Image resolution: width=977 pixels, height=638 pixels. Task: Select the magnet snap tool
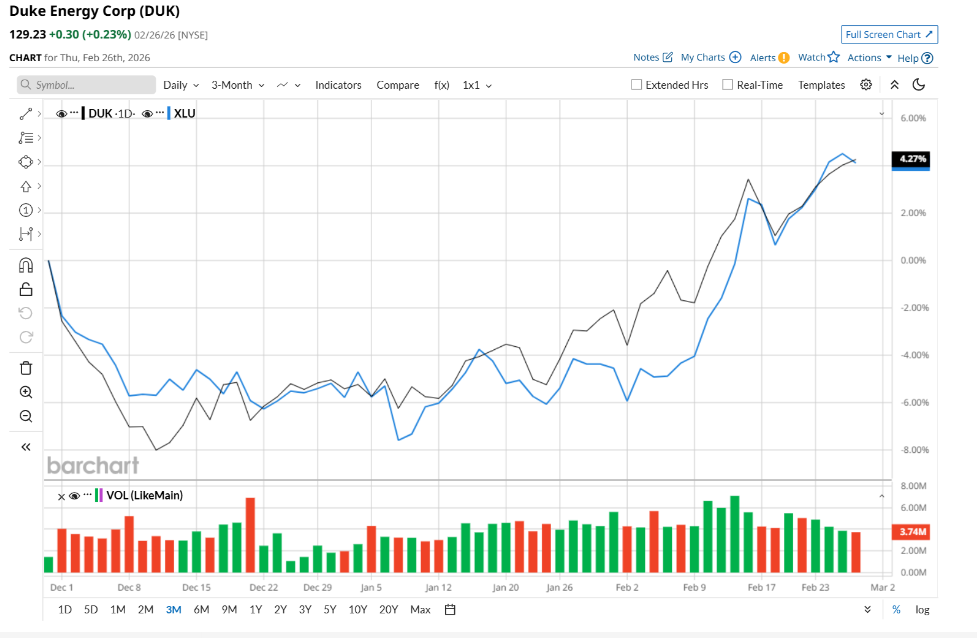[x=26, y=265]
